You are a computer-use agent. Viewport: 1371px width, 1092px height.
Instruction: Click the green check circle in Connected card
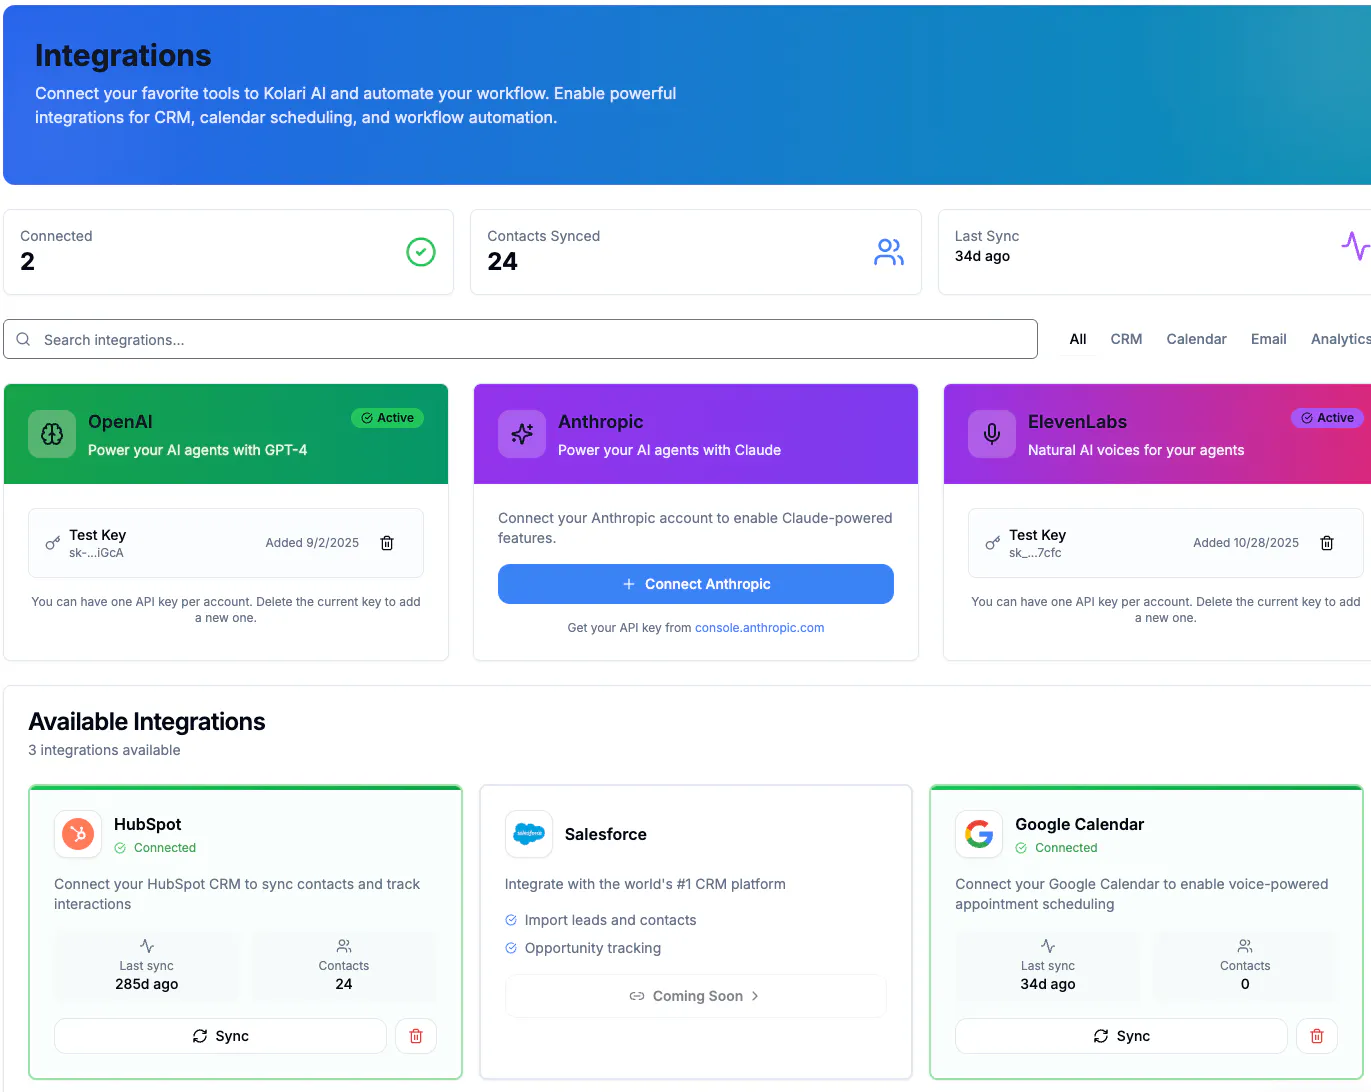421,252
